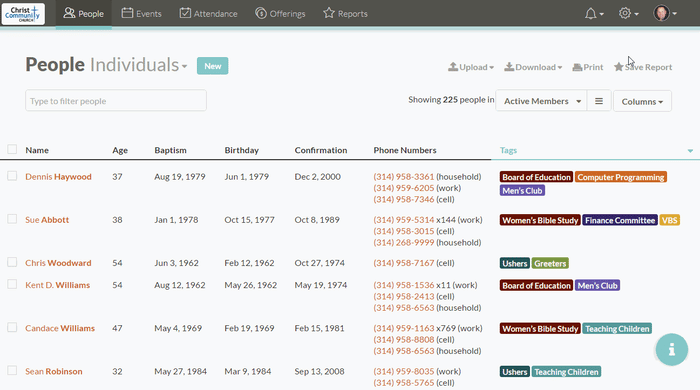Viewport: 700px width, 390px height.
Task: Click the filter people text field
Action: point(116,101)
